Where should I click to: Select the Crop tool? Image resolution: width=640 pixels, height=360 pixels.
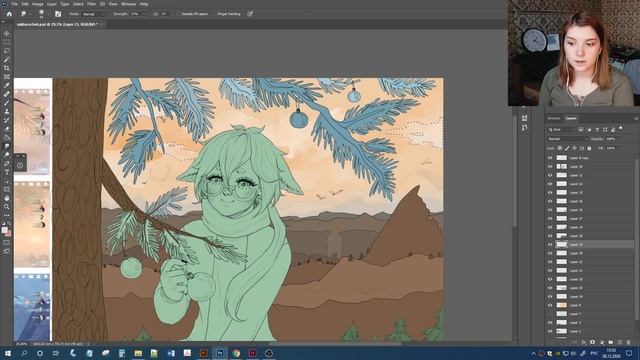(7, 68)
